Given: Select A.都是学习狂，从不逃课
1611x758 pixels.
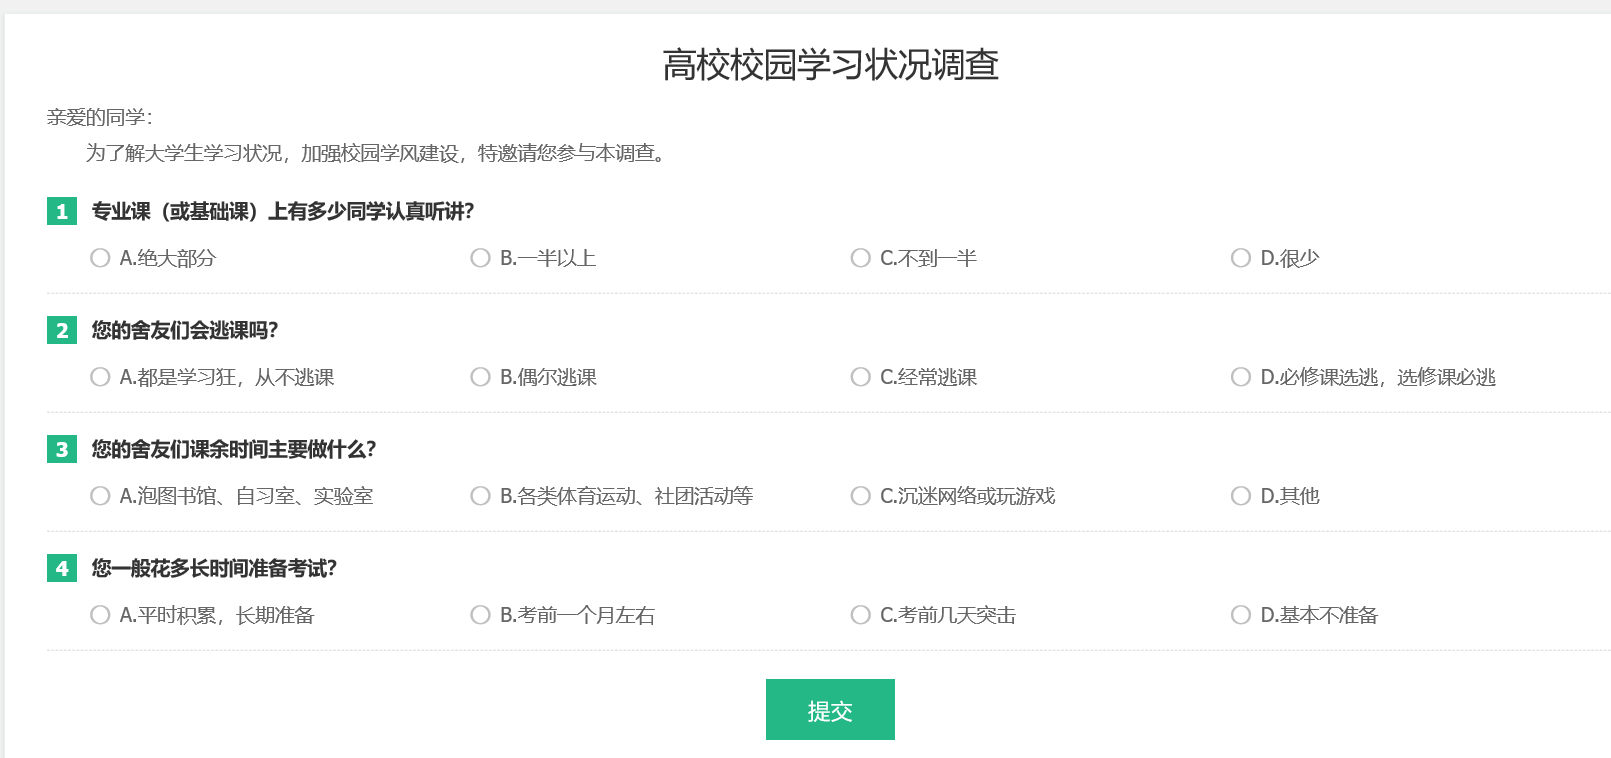Looking at the screenshot, I should 100,377.
